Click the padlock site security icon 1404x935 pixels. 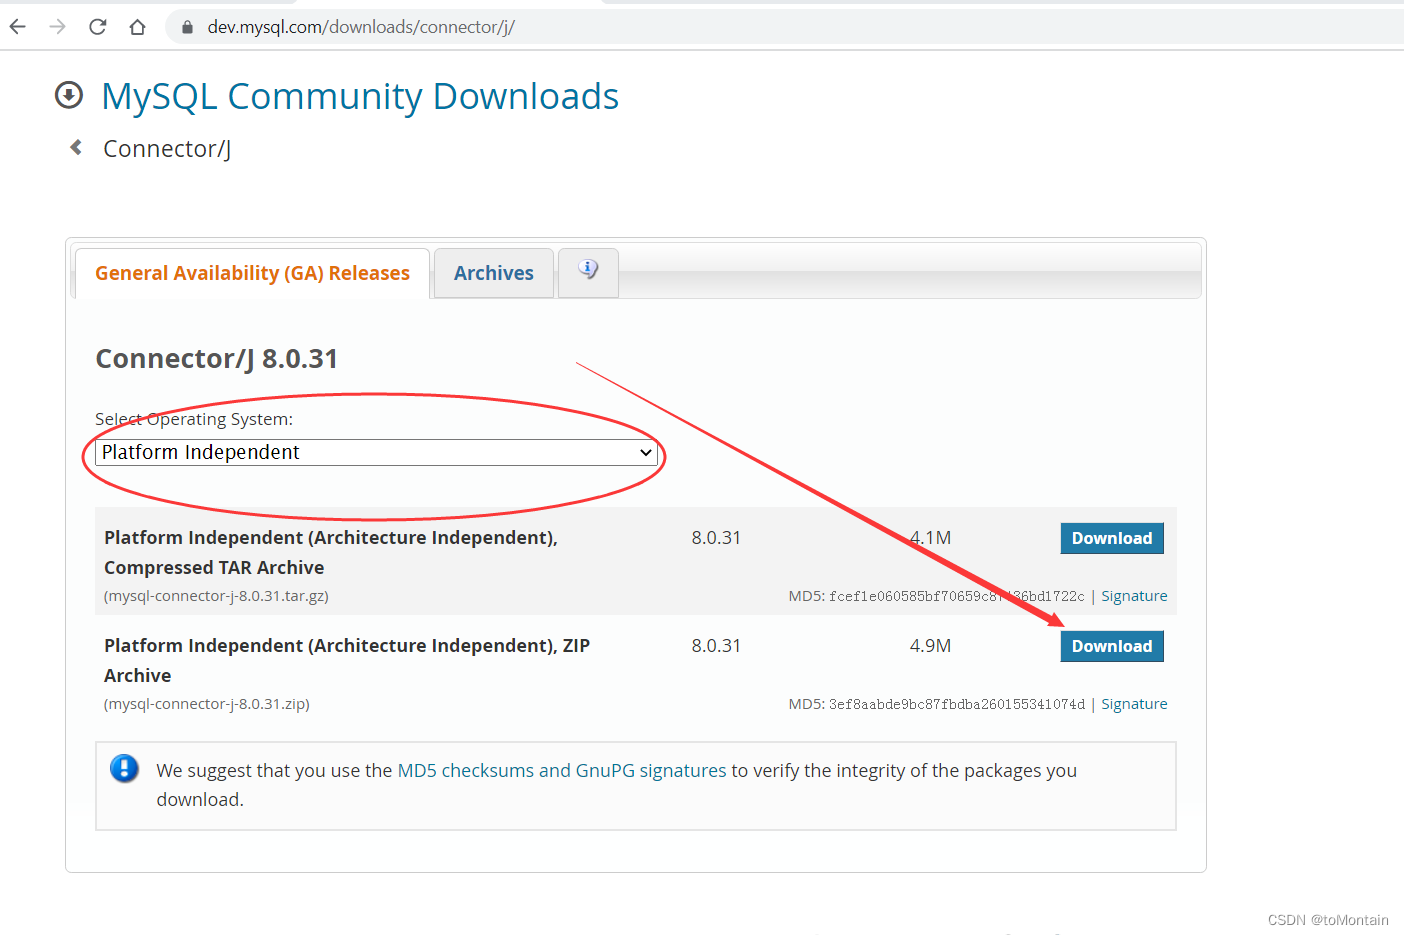click(x=187, y=27)
